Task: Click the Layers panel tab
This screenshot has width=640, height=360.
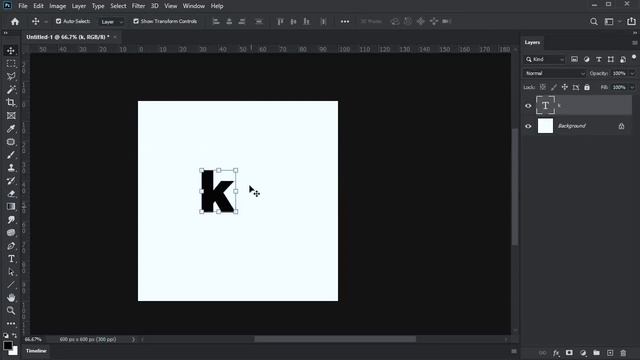Action: pyautogui.click(x=532, y=42)
